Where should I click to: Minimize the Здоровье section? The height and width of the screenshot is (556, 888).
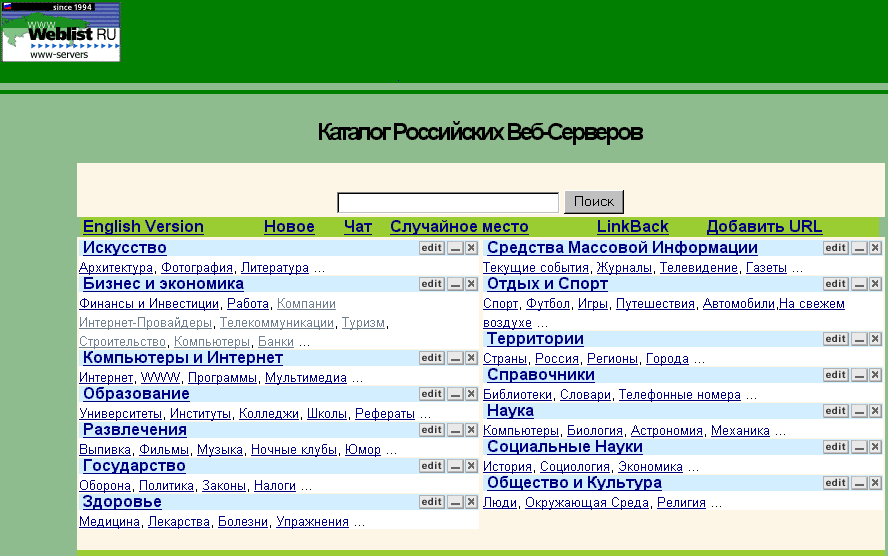(x=455, y=502)
